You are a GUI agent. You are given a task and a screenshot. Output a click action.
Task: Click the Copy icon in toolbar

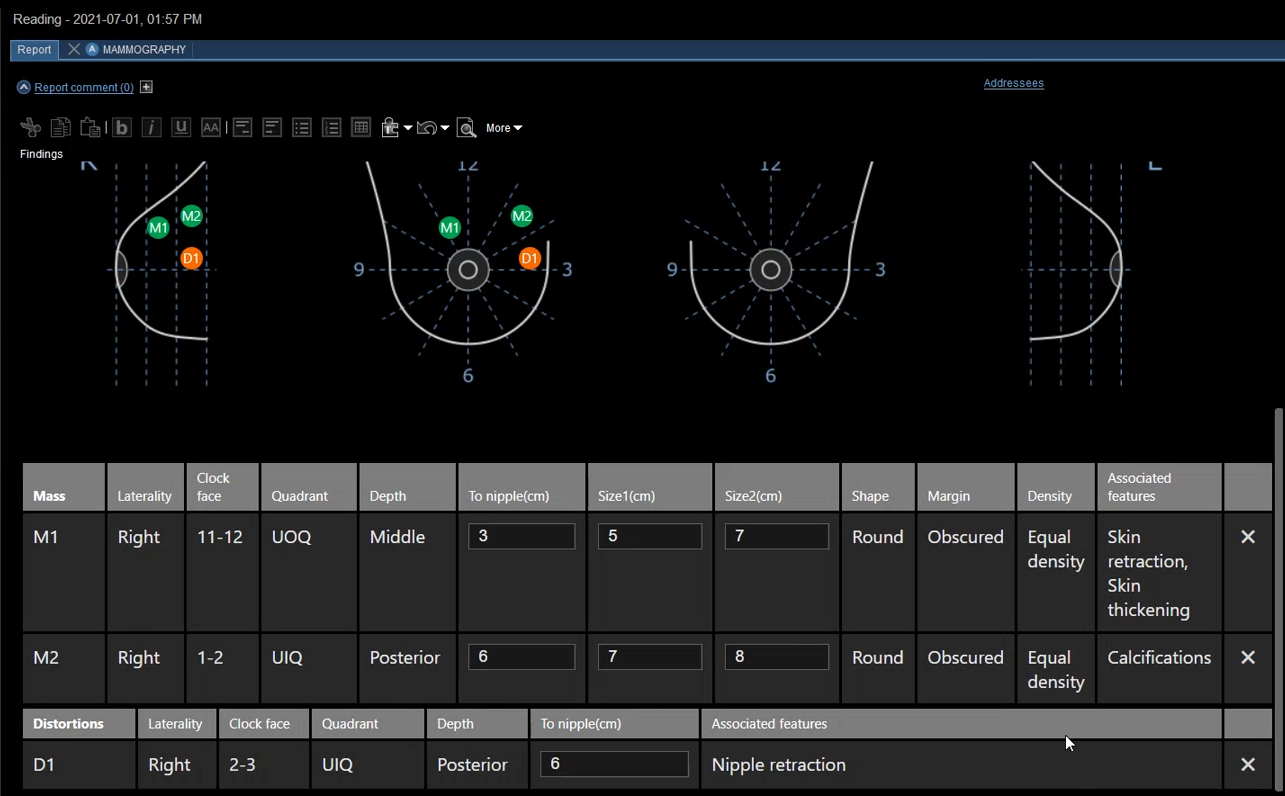[x=61, y=128]
